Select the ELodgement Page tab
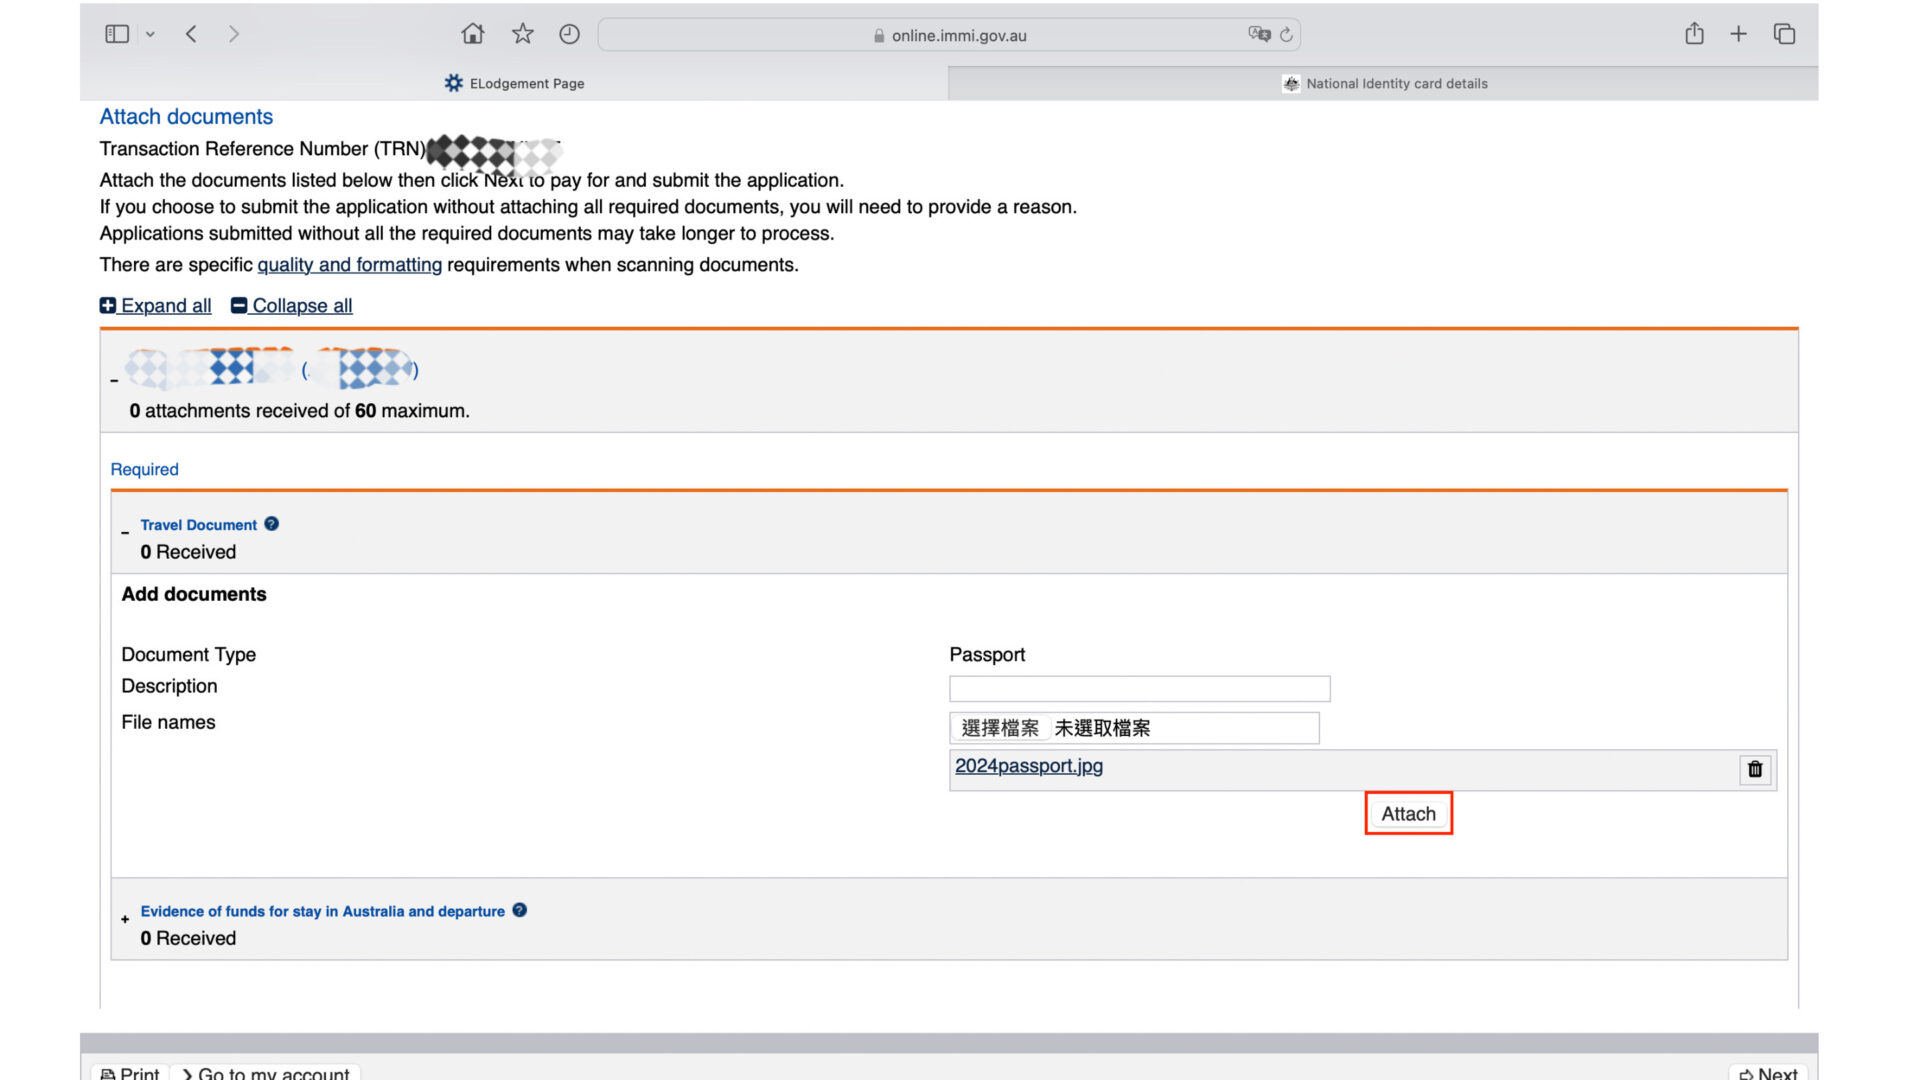This screenshot has width=1920, height=1080. [514, 84]
